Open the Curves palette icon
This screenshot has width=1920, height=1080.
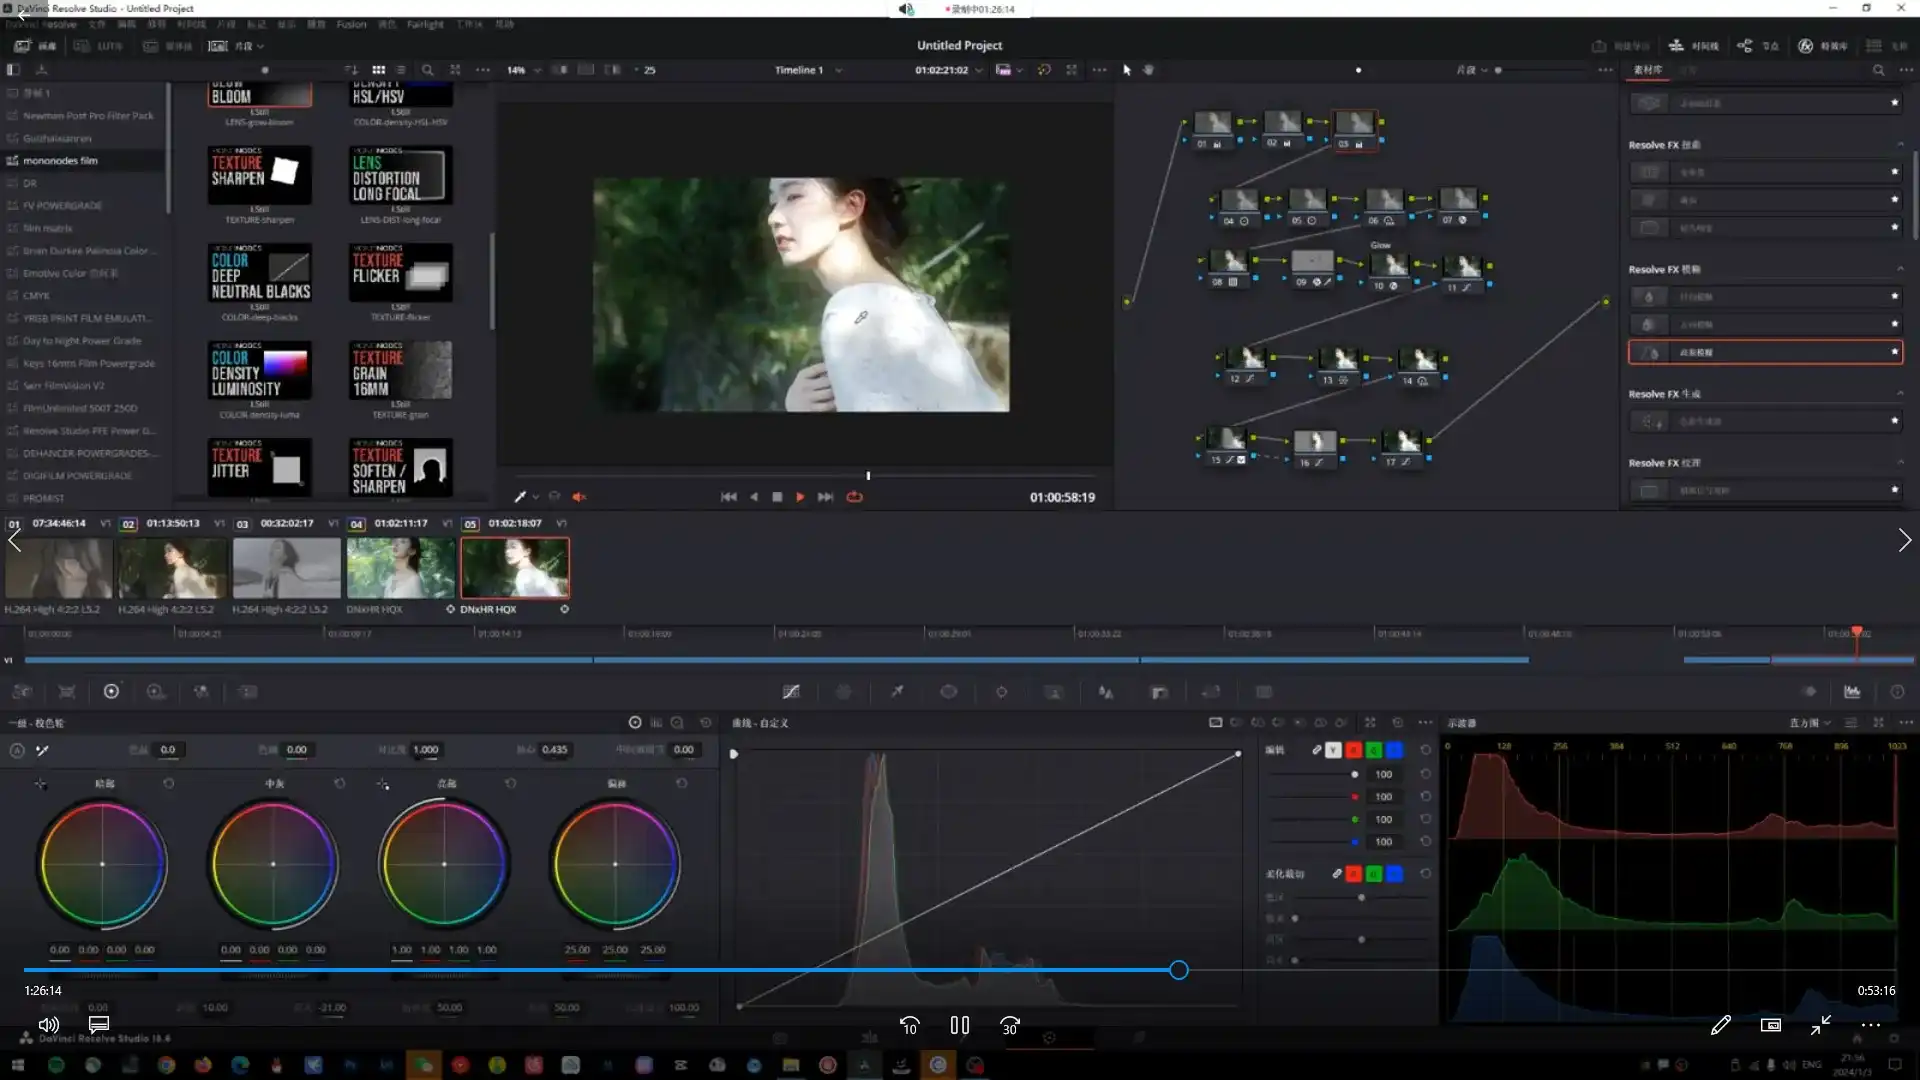791,692
